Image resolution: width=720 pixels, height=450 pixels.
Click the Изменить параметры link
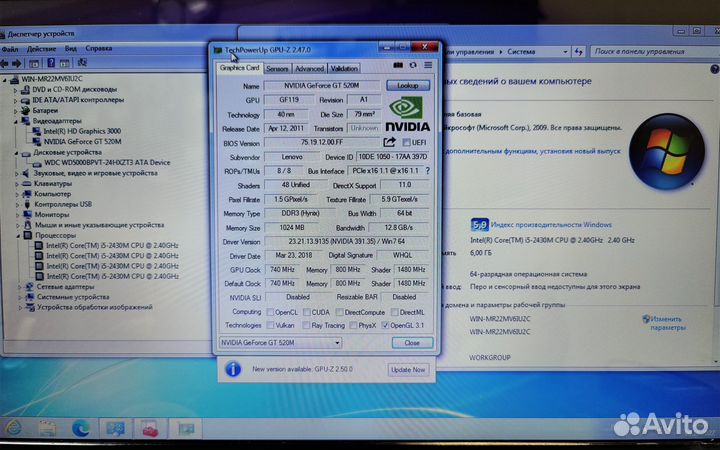click(666, 323)
